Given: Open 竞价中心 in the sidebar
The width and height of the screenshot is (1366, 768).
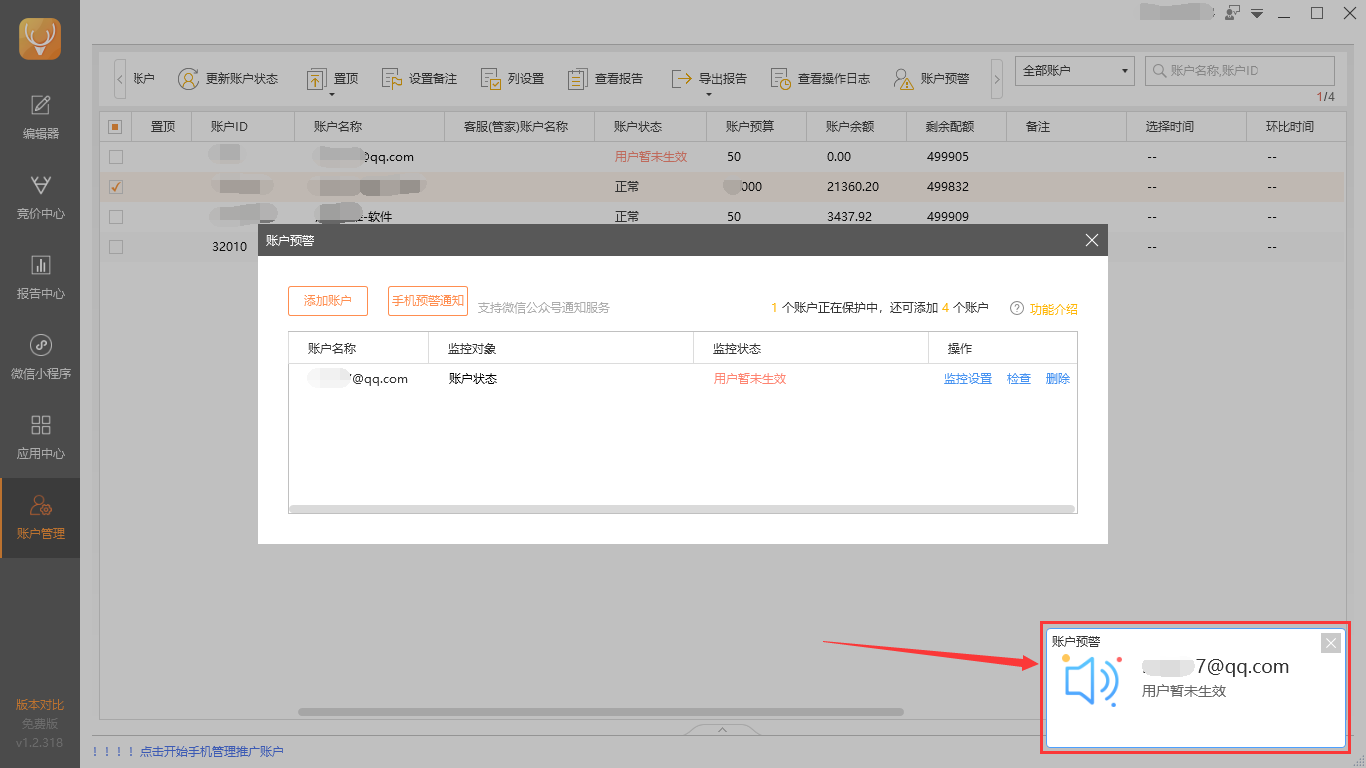Looking at the screenshot, I should pyautogui.click(x=40, y=198).
